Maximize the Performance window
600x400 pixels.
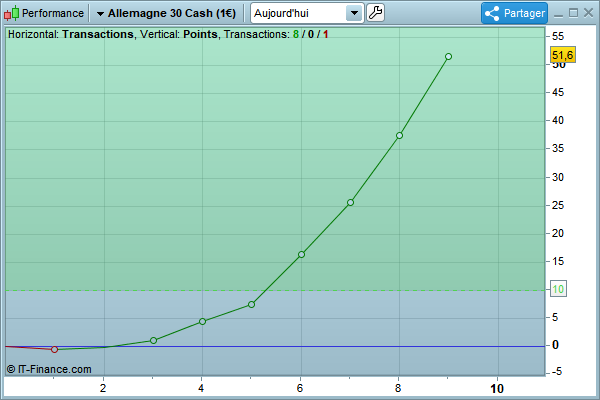click(x=573, y=13)
